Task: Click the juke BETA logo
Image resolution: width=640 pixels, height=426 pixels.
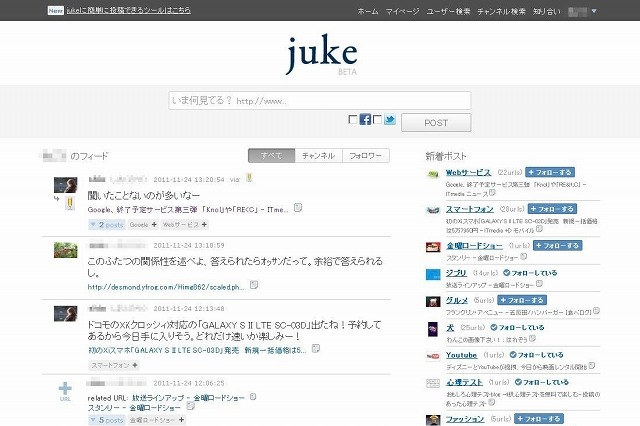Action: 322,55
